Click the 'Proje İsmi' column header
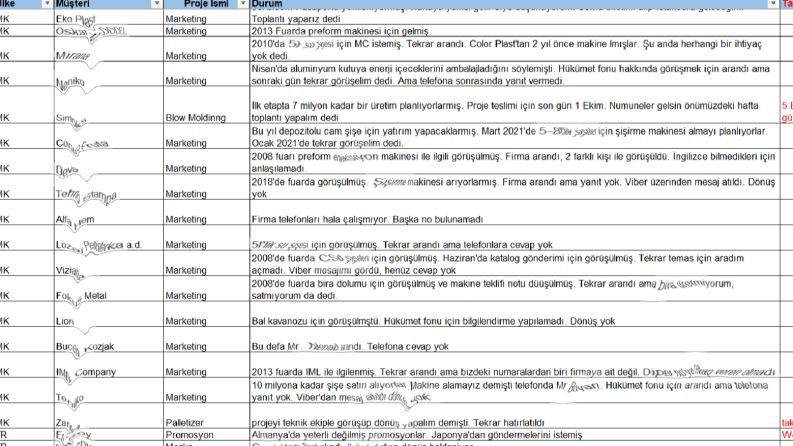Viewport: 793px width, 446px height. pos(206,4)
